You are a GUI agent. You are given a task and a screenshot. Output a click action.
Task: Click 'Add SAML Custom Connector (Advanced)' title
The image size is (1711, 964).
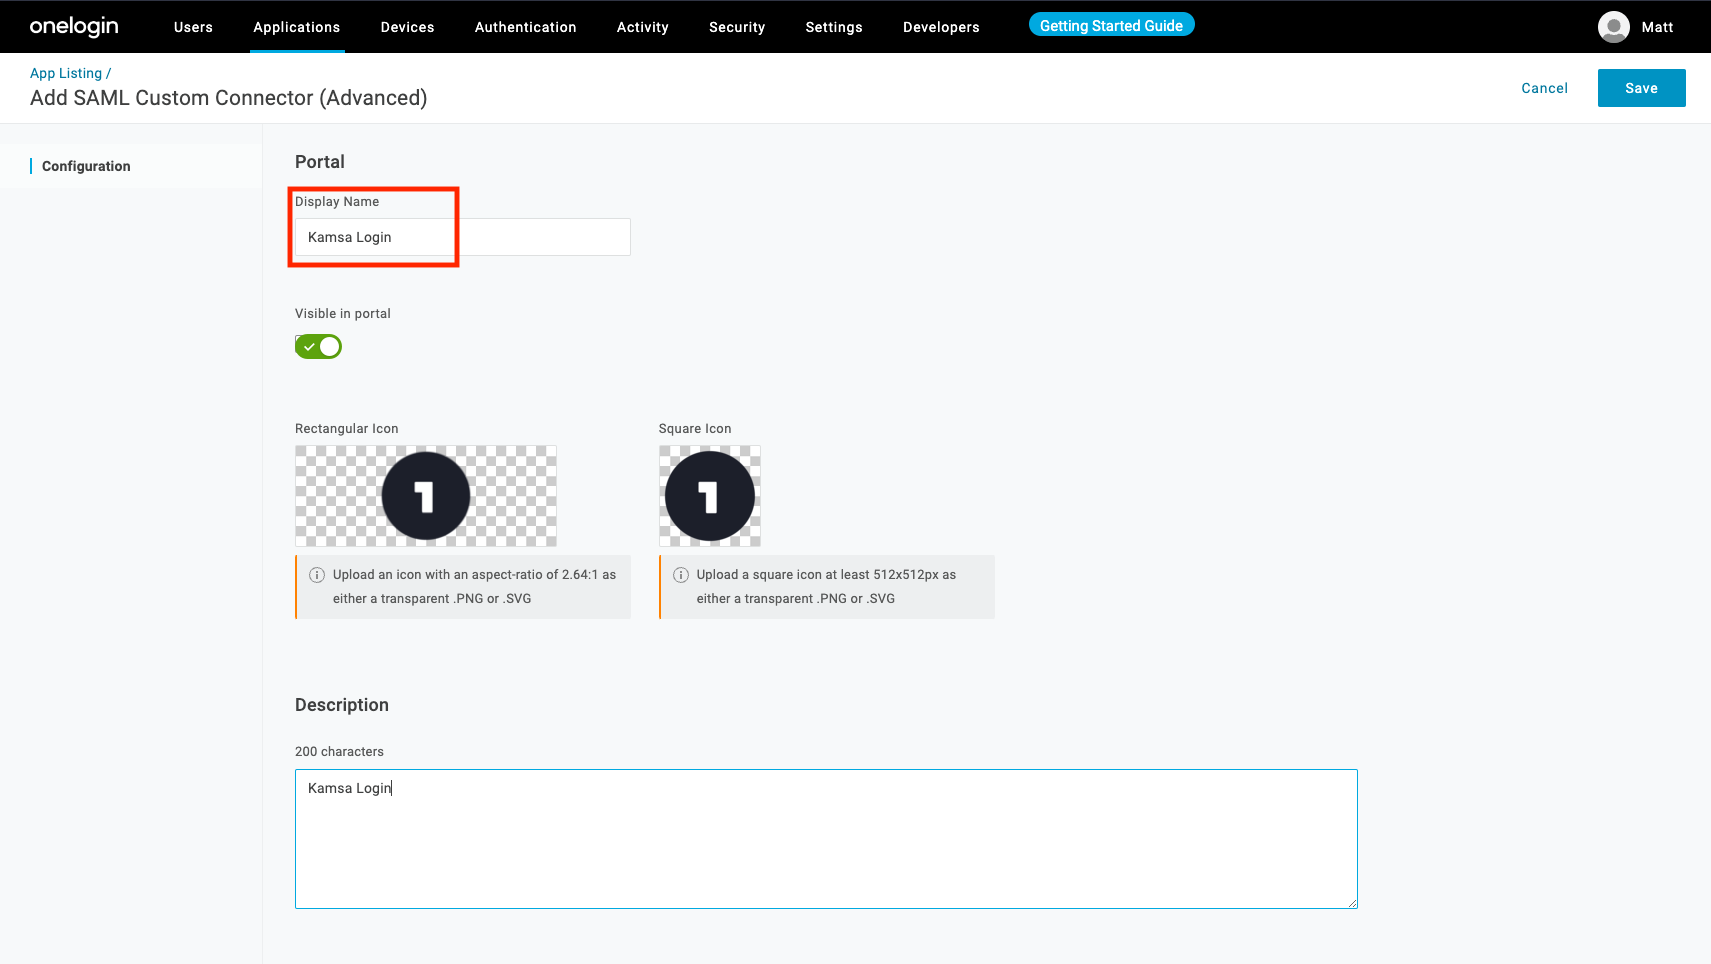[229, 98]
